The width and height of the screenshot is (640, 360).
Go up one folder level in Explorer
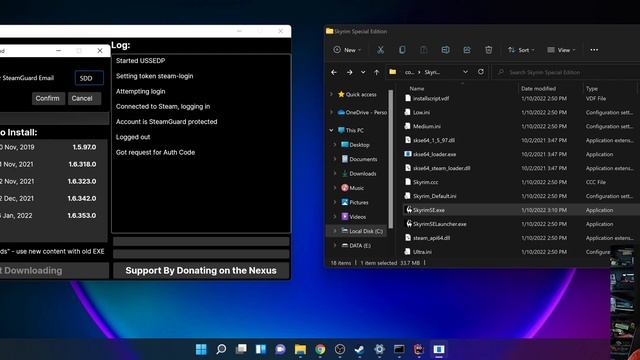(376, 72)
